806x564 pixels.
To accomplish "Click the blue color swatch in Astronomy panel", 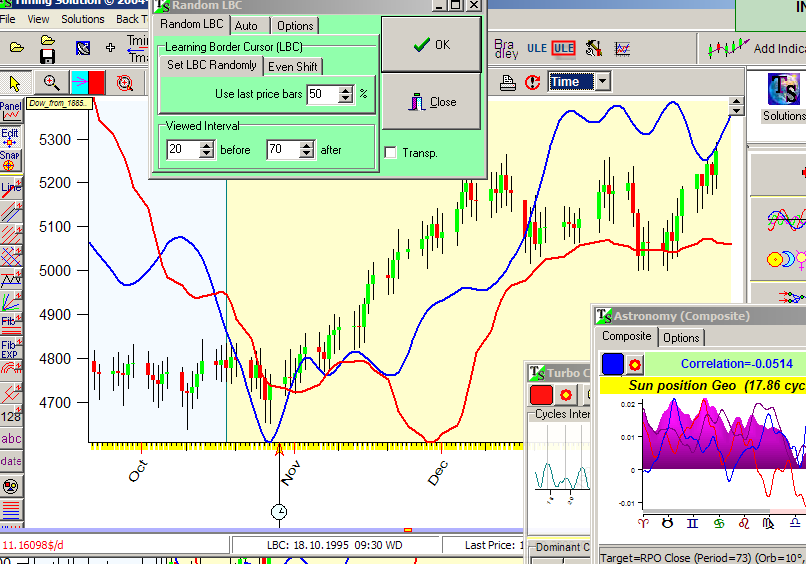I will point(613,363).
